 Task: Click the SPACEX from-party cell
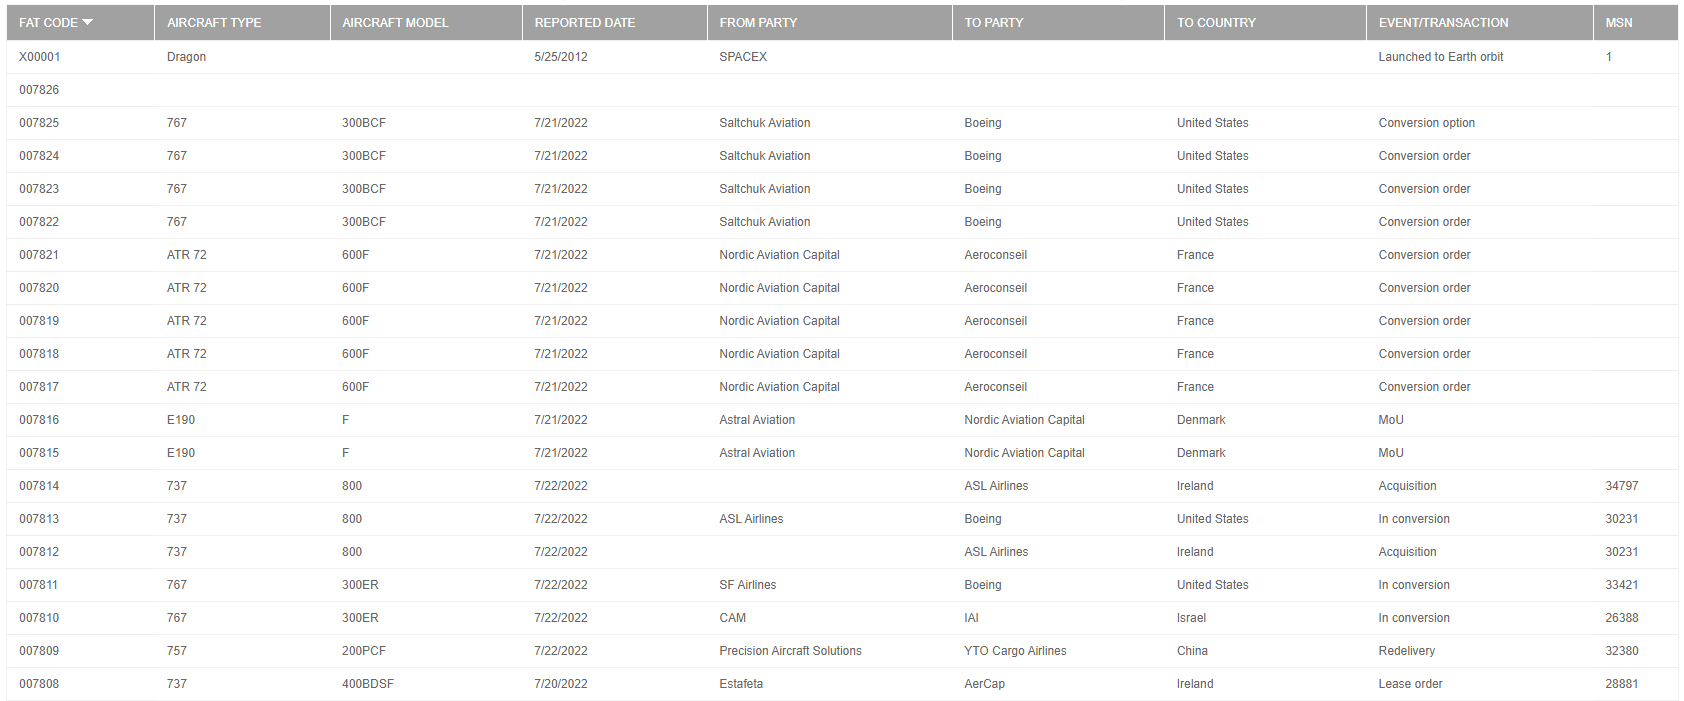click(743, 57)
